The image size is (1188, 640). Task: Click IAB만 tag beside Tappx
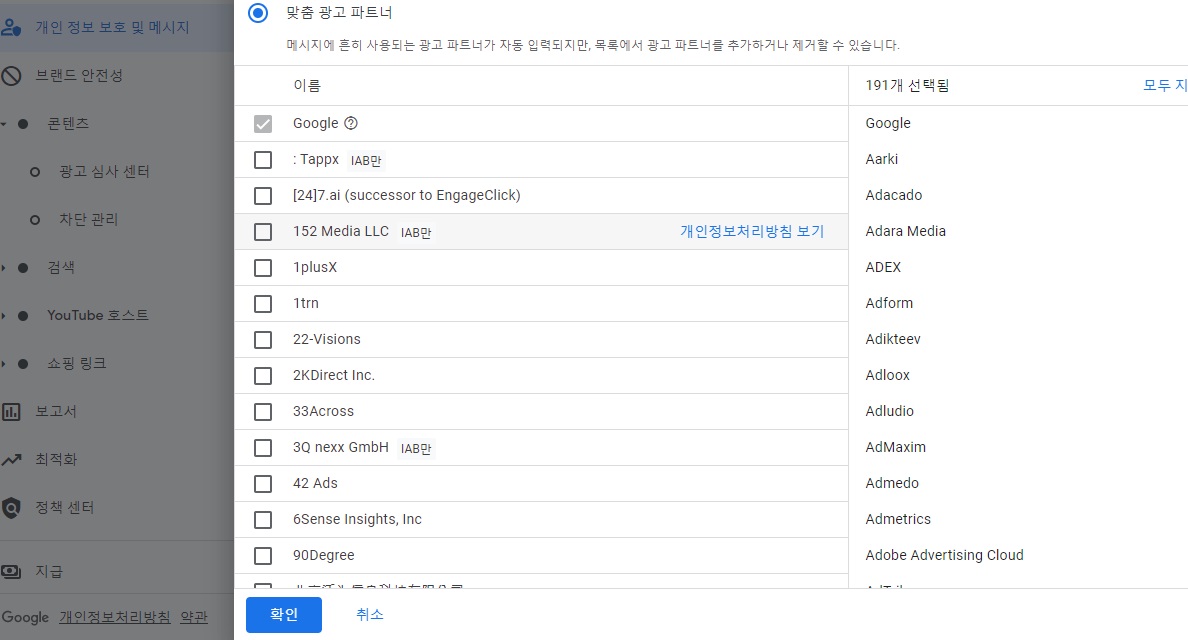click(366, 161)
